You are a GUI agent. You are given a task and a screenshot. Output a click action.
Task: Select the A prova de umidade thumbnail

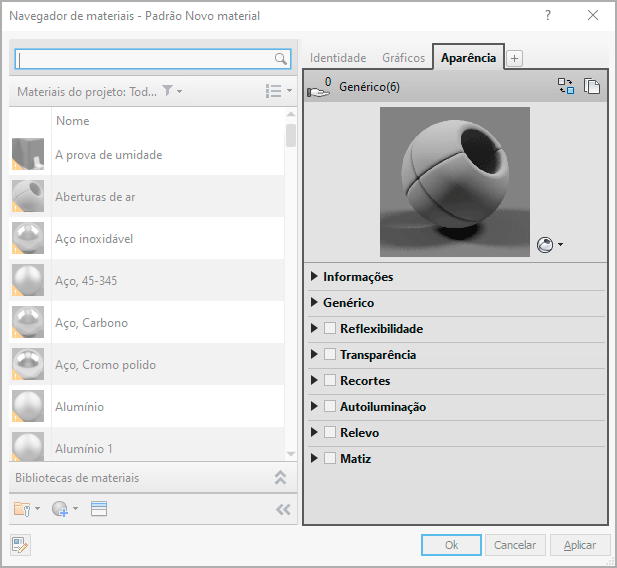click(28, 154)
